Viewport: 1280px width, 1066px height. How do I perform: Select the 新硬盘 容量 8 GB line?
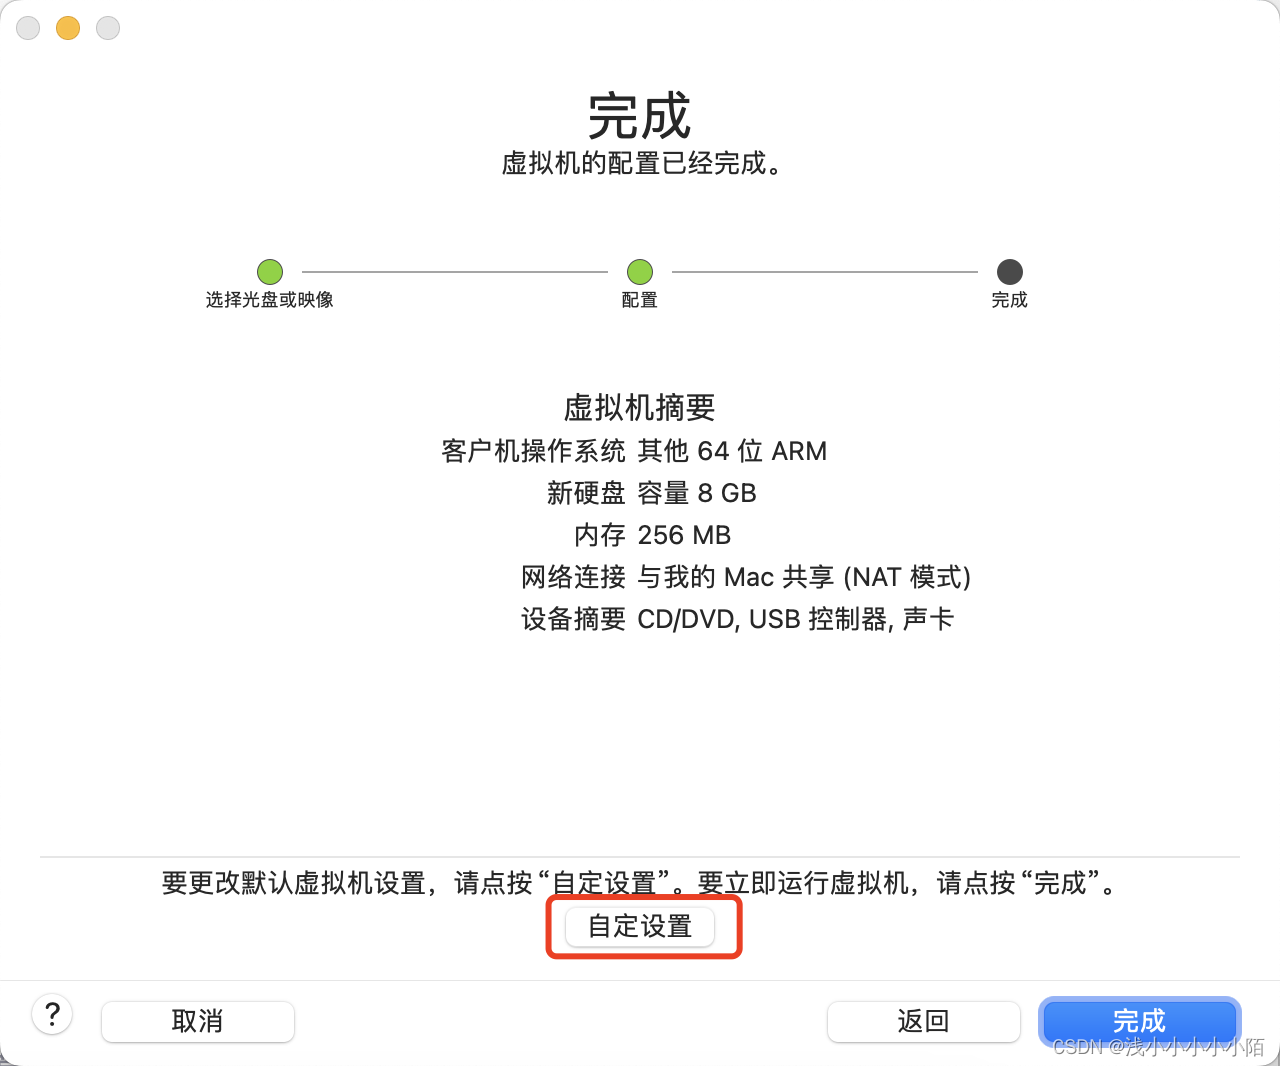click(x=652, y=493)
